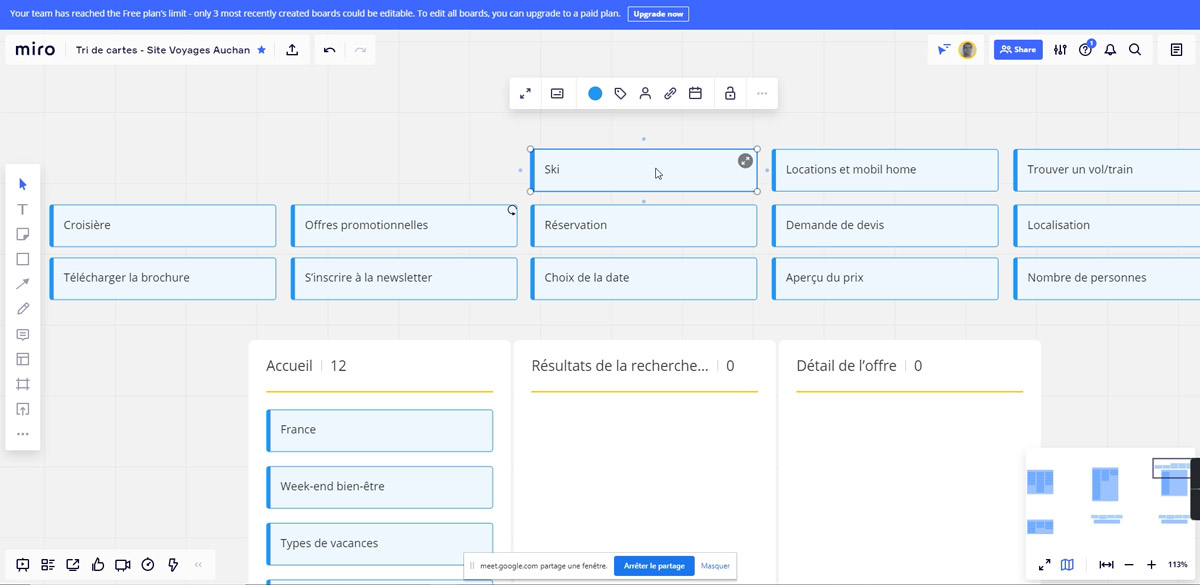Open search magnifier in top bar
This screenshot has height=585, width=1200.
pos(1135,50)
